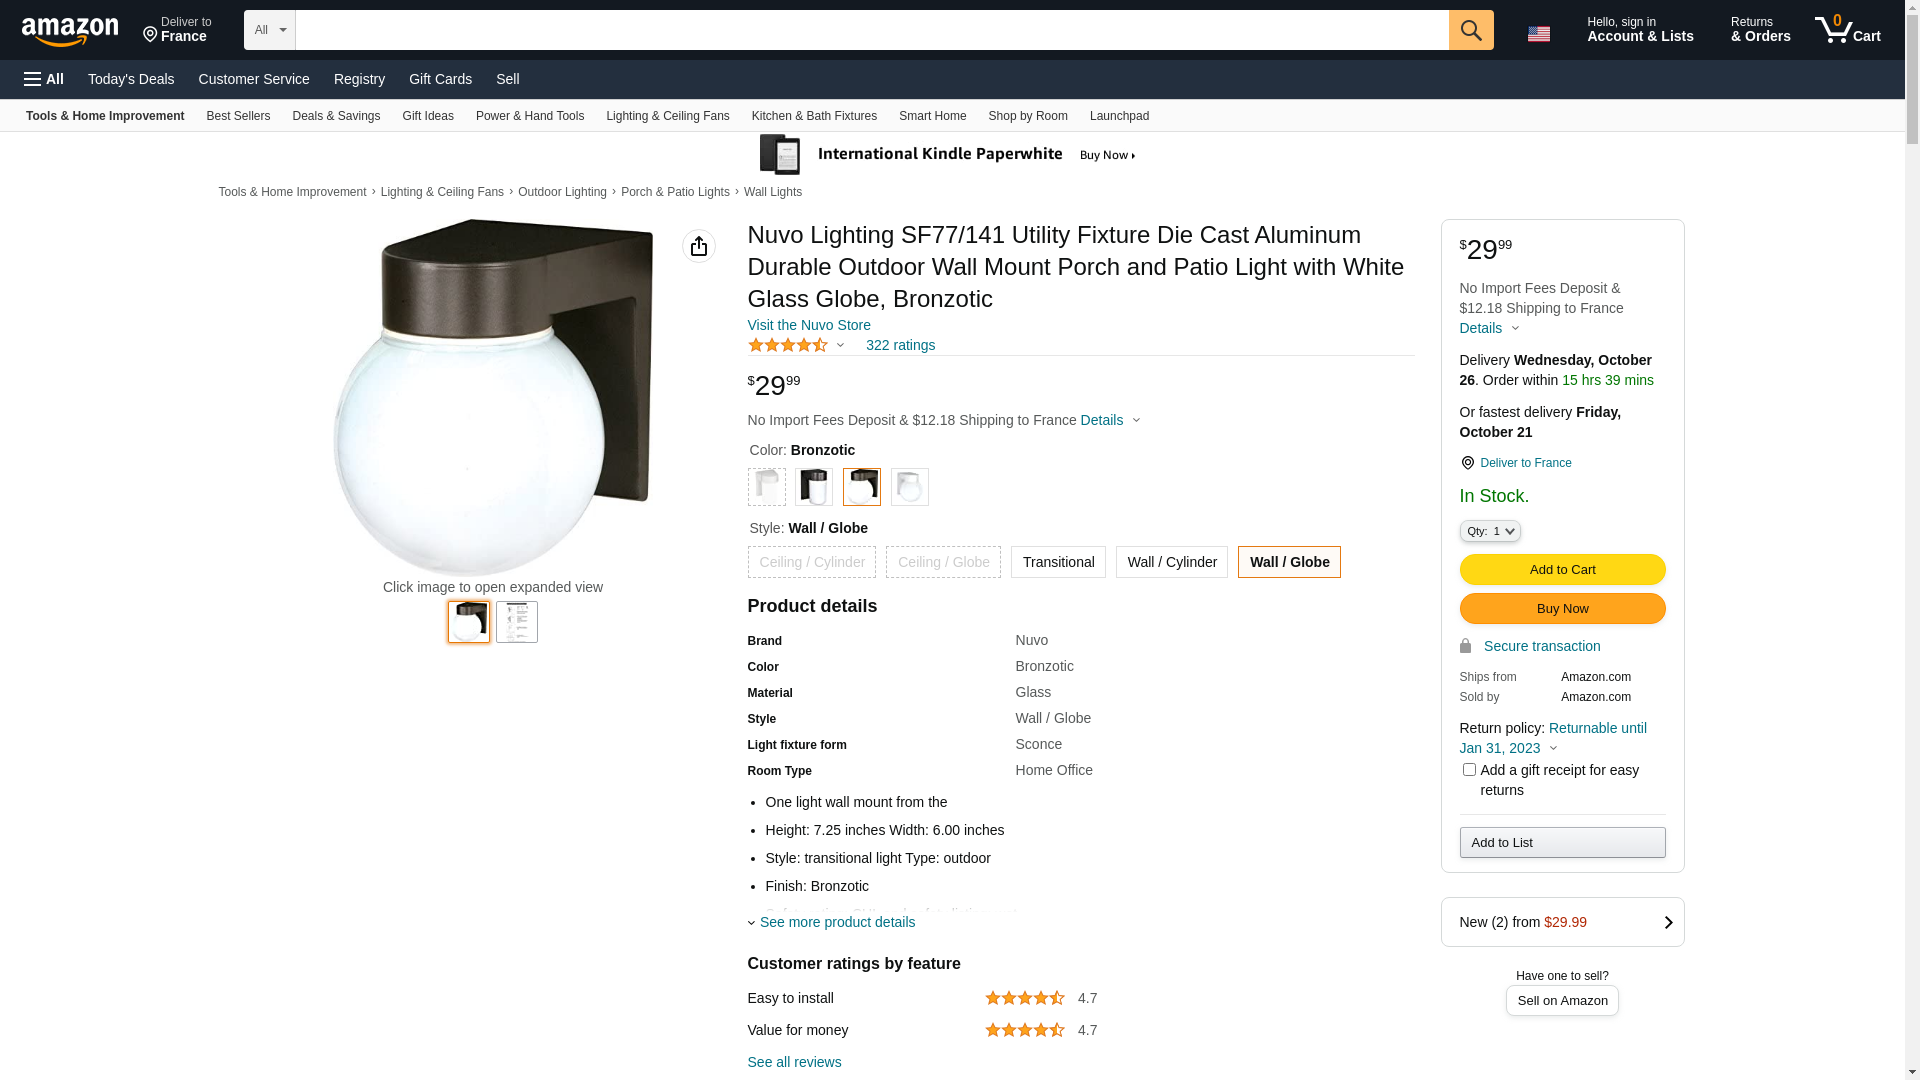The height and width of the screenshot is (1080, 1920).
Task: Open the All hamburger menu
Action: (44, 79)
